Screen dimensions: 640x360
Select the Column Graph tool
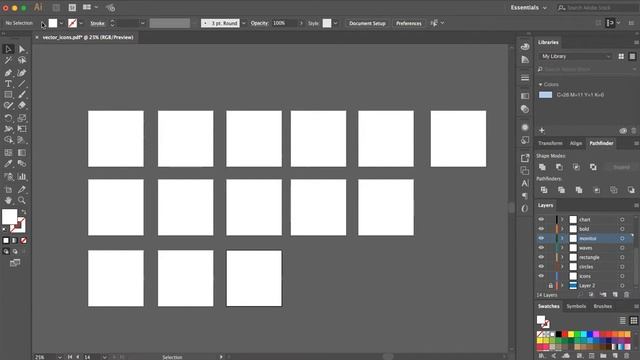point(22,177)
